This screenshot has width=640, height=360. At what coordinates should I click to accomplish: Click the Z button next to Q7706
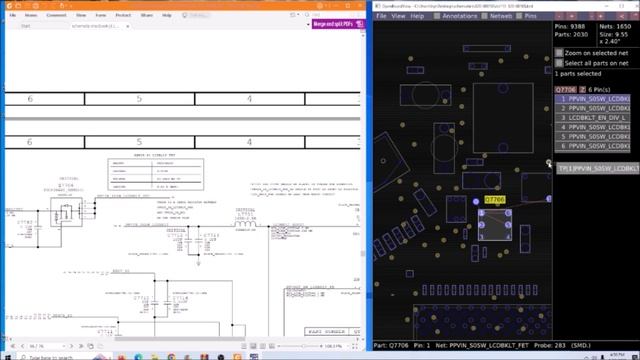[582, 89]
